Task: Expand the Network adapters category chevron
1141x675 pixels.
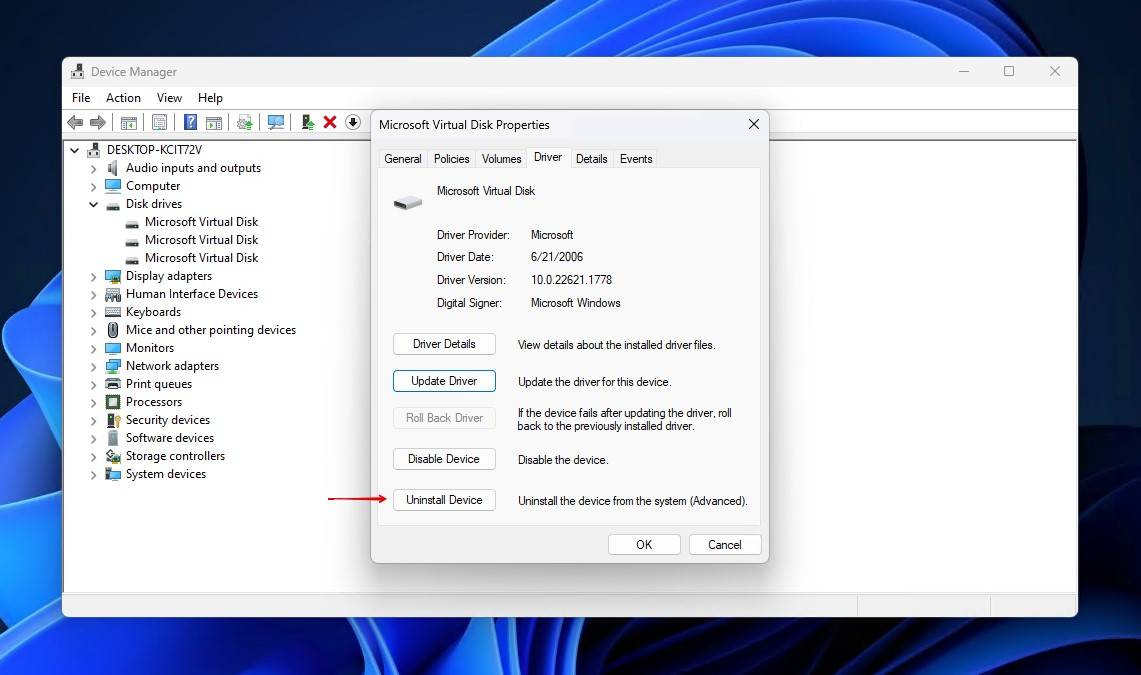Action: 93,367
